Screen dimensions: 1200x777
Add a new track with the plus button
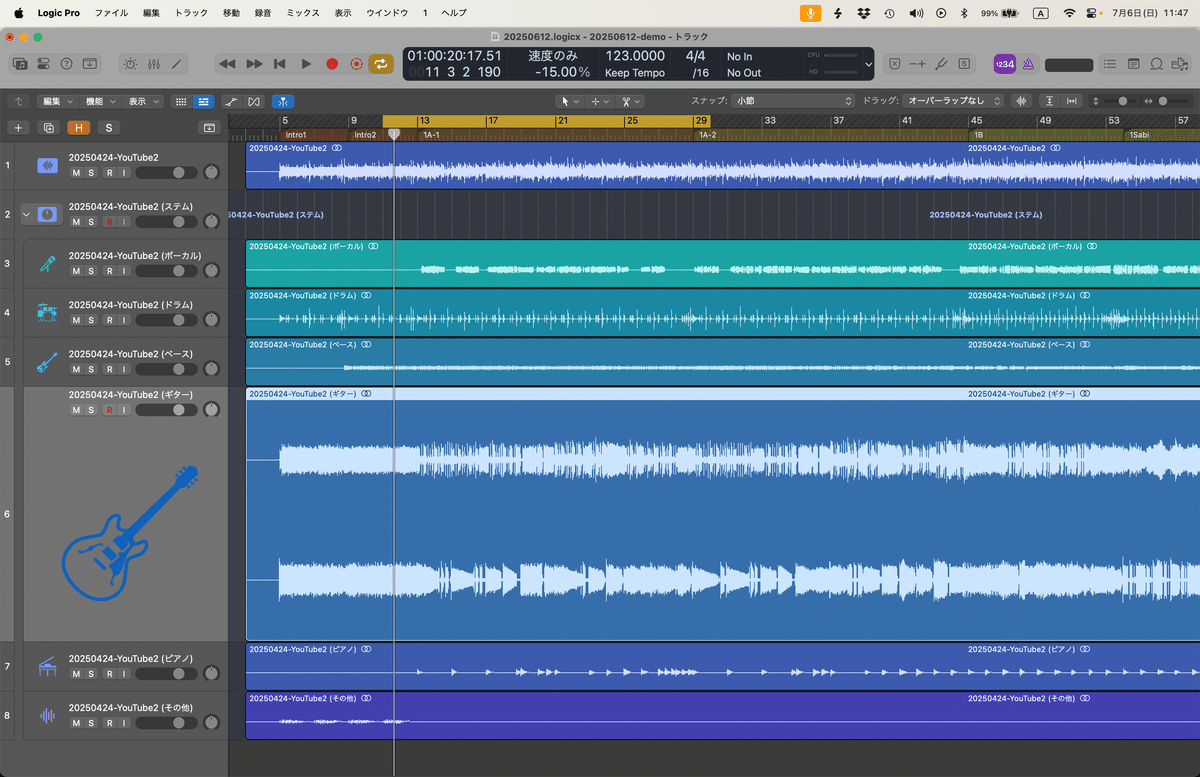[x=17, y=128]
